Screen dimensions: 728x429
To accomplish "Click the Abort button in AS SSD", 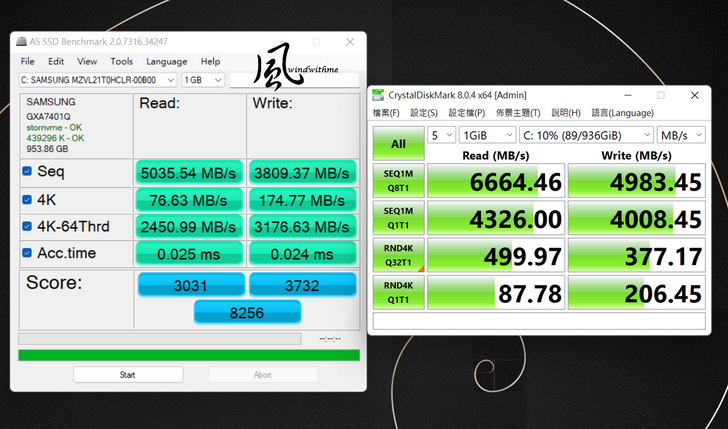I will (263, 375).
